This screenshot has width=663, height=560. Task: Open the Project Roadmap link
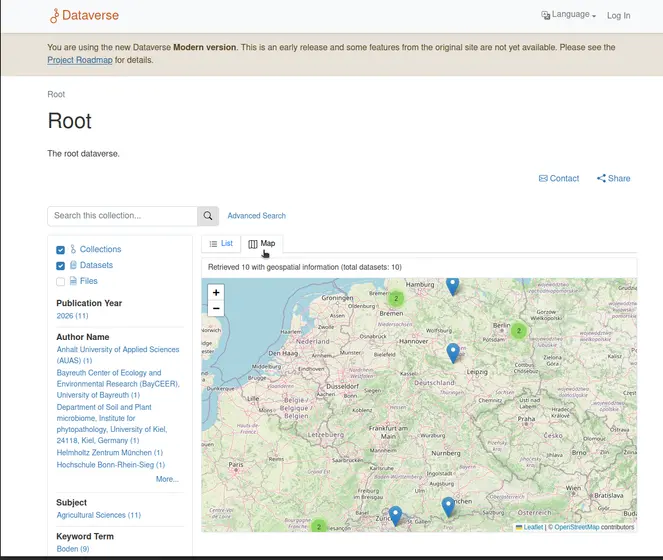[80, 60]
